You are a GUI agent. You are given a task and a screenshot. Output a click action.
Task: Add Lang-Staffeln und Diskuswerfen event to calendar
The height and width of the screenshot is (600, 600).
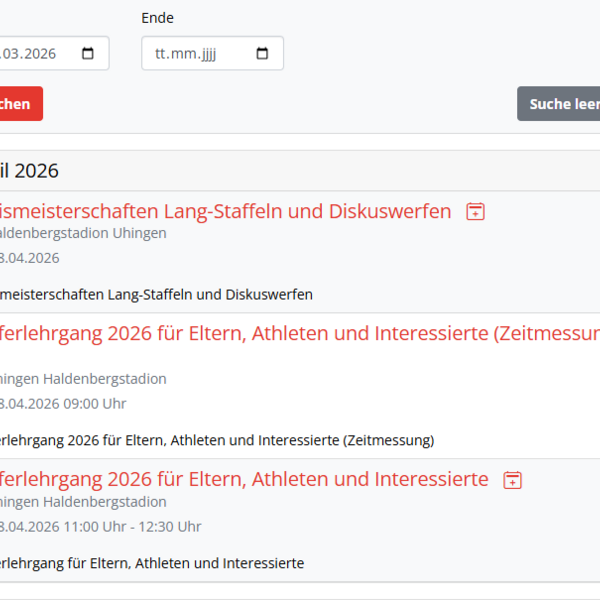point(476,211)
